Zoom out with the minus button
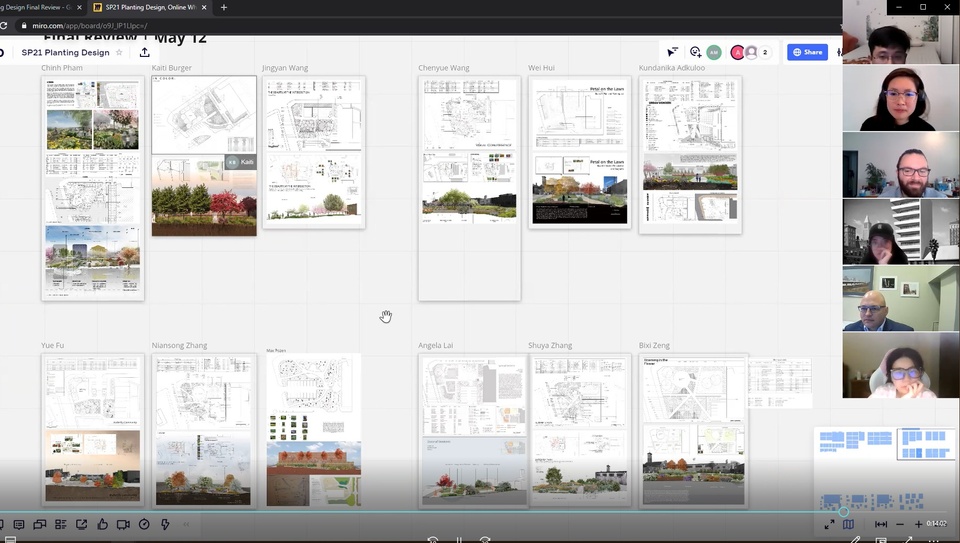960x543 pixels. tap(900, 525)
